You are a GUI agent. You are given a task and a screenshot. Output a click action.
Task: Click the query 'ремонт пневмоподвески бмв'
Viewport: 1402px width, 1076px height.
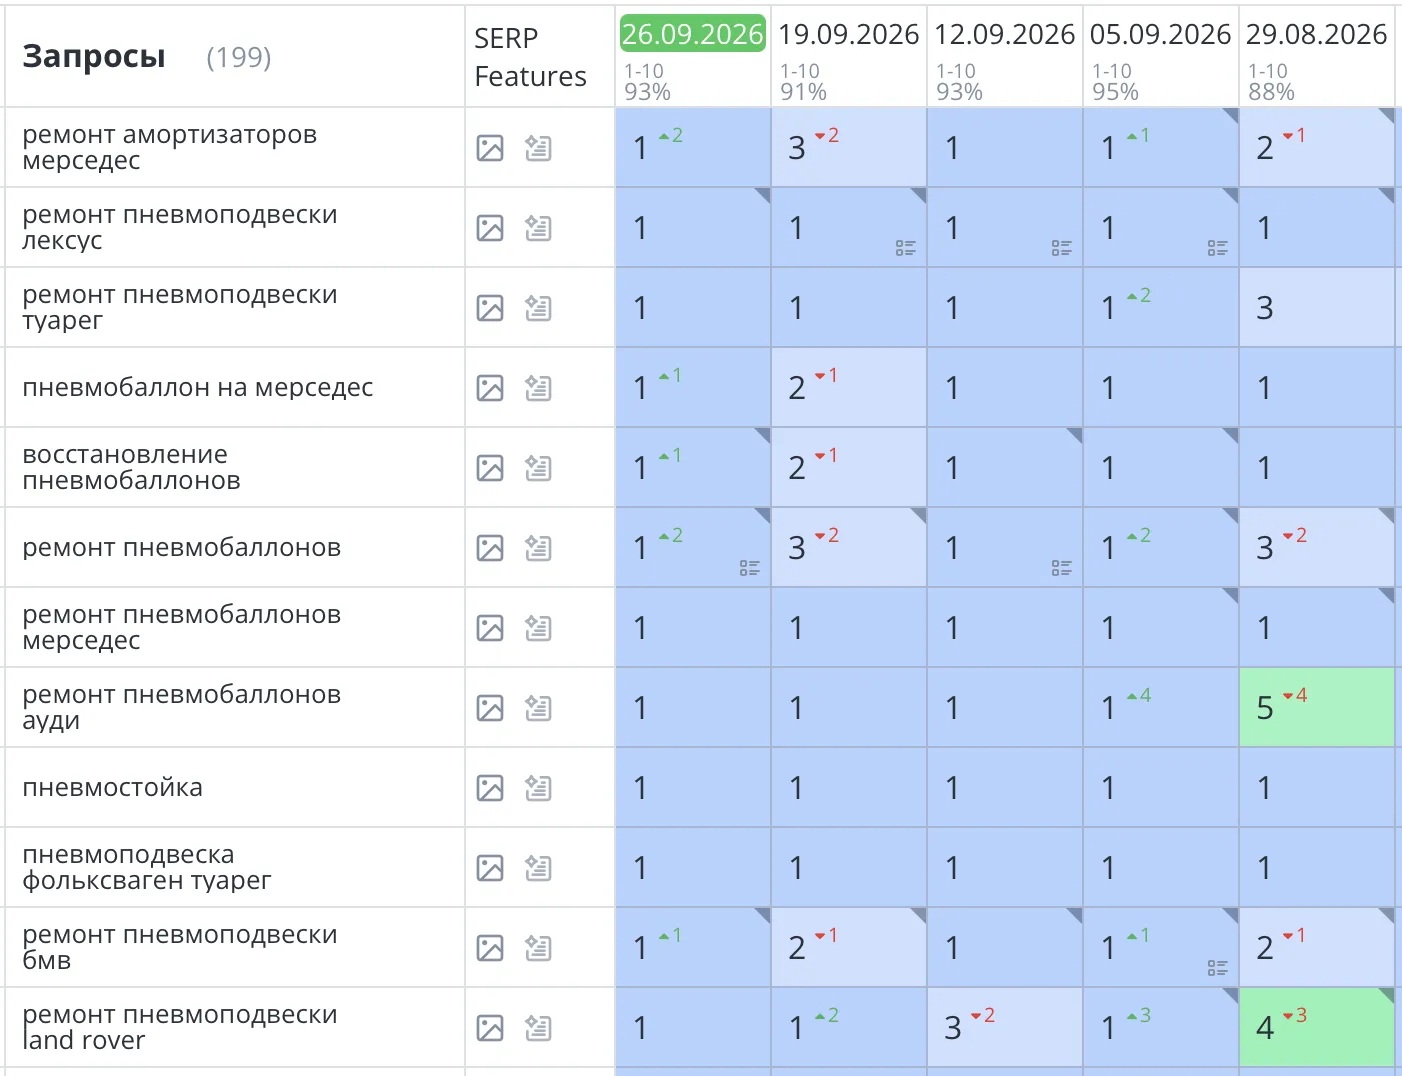180,947
